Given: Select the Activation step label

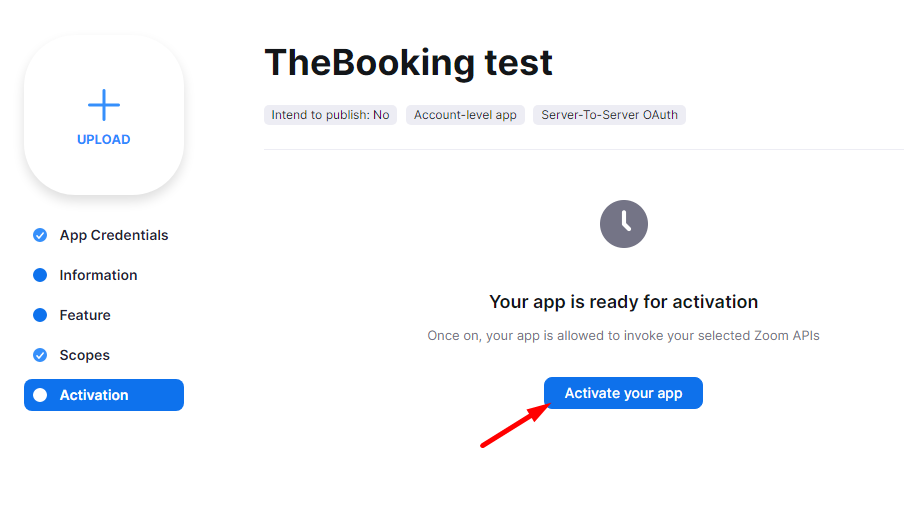Looking at the screenshot, I should pyautogui.click(x=94, y=395).
